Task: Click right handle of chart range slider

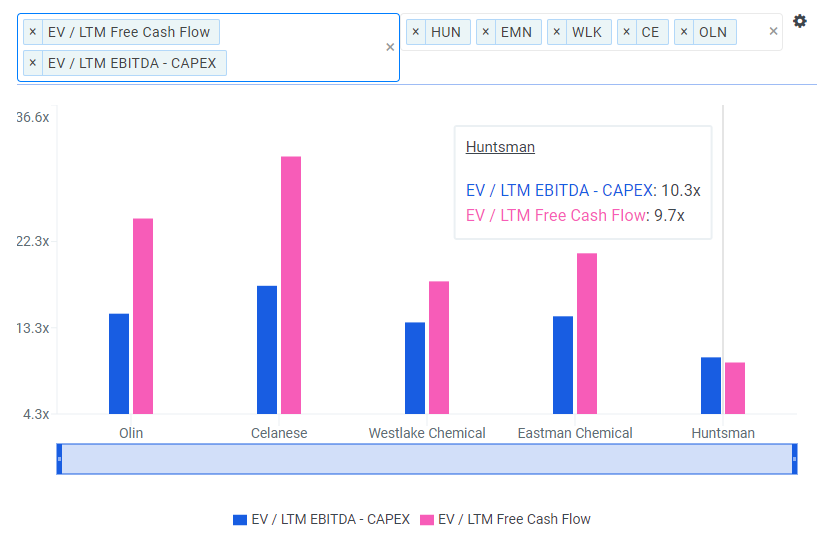Action: (794, 459)
